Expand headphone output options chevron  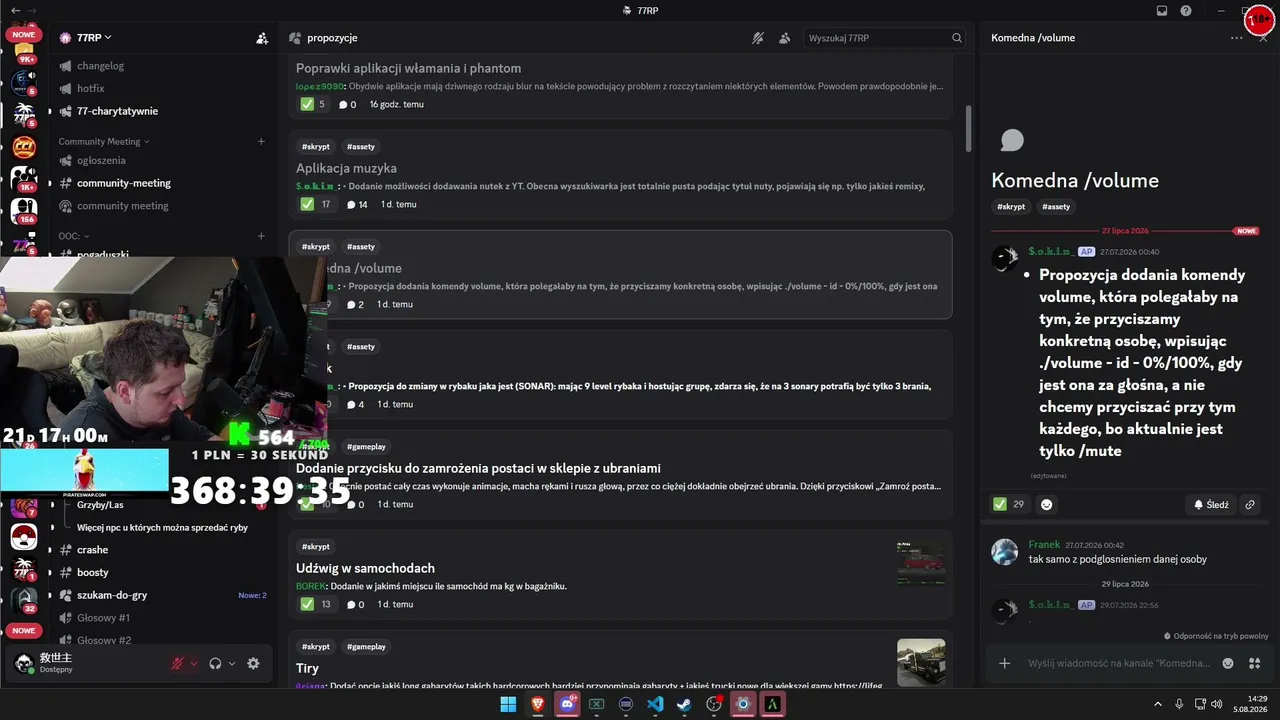pyautogui.click(x=232, y=663)
